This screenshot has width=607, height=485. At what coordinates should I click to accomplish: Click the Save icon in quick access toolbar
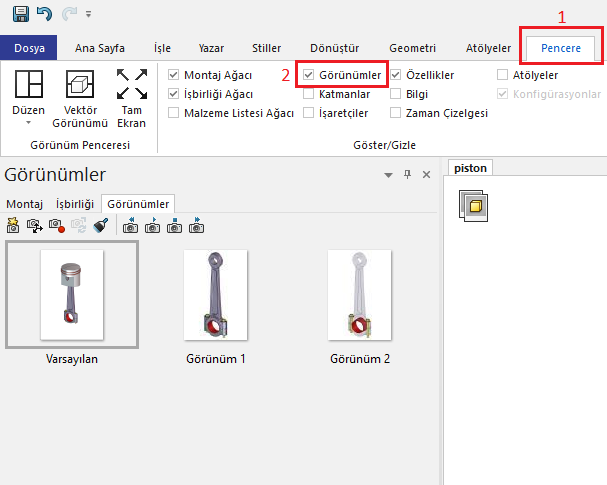point(19,13)
